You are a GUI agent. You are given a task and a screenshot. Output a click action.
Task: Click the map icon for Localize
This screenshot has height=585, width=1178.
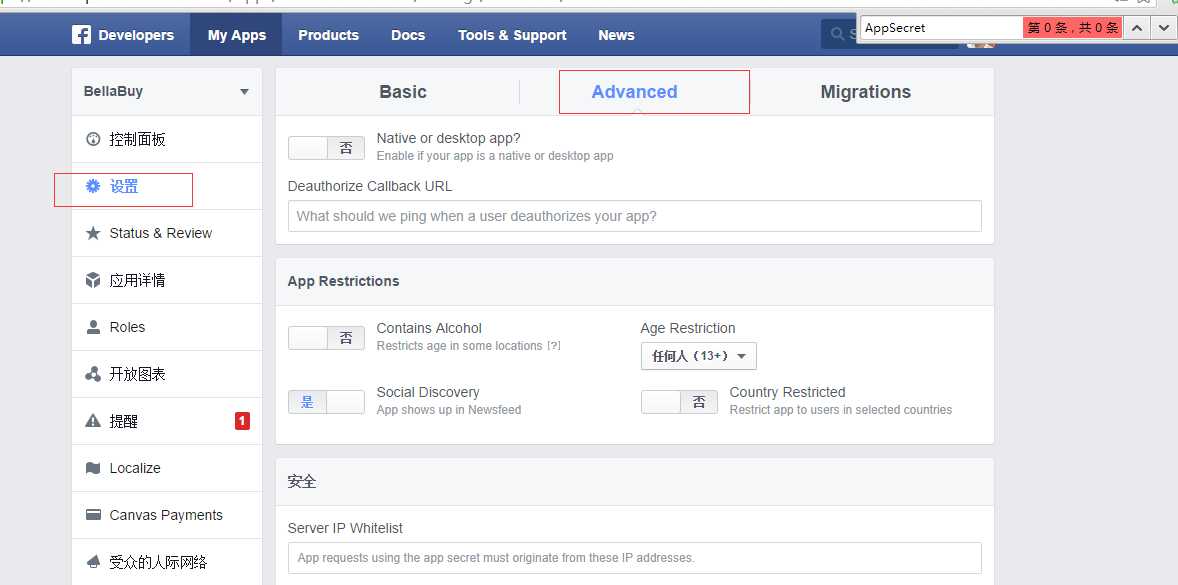93,468
